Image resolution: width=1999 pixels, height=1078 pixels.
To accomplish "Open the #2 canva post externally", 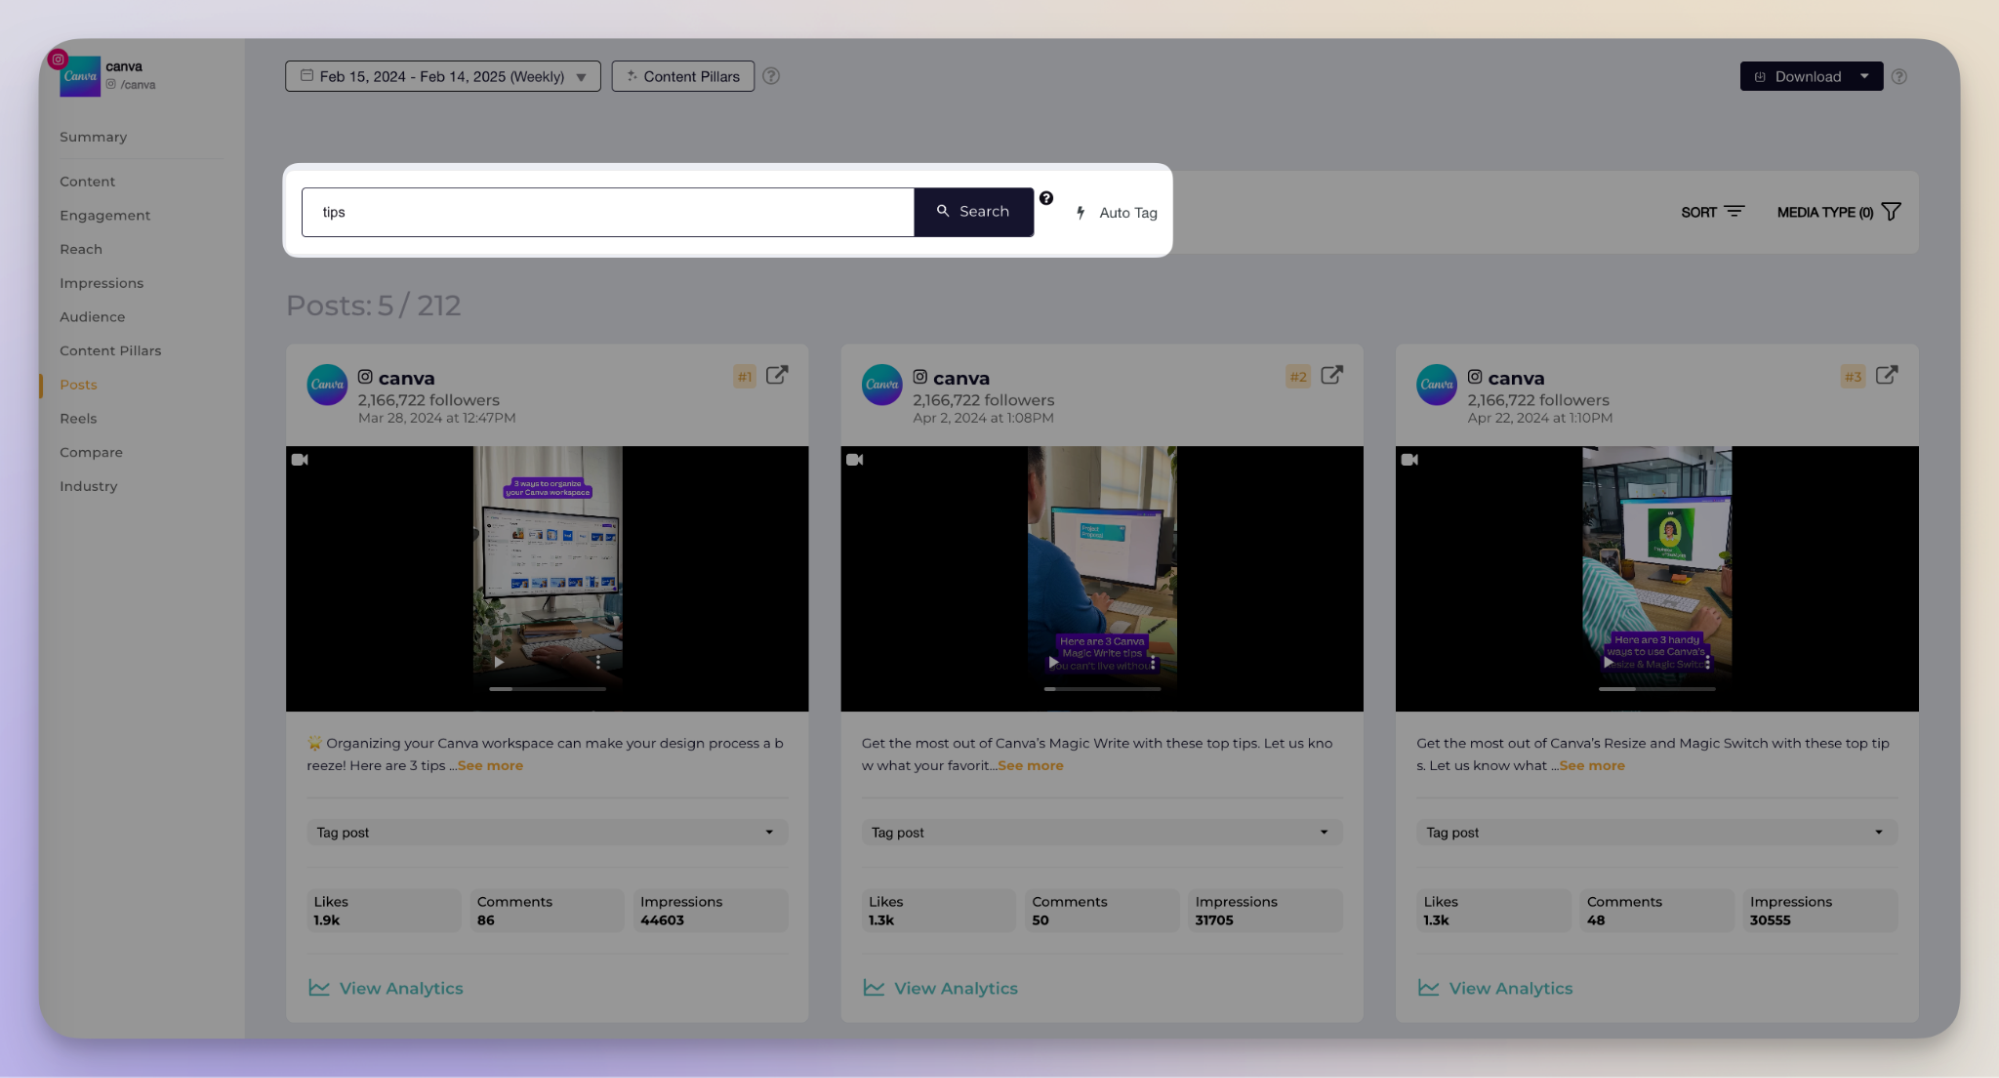I will click(1332, 375).
